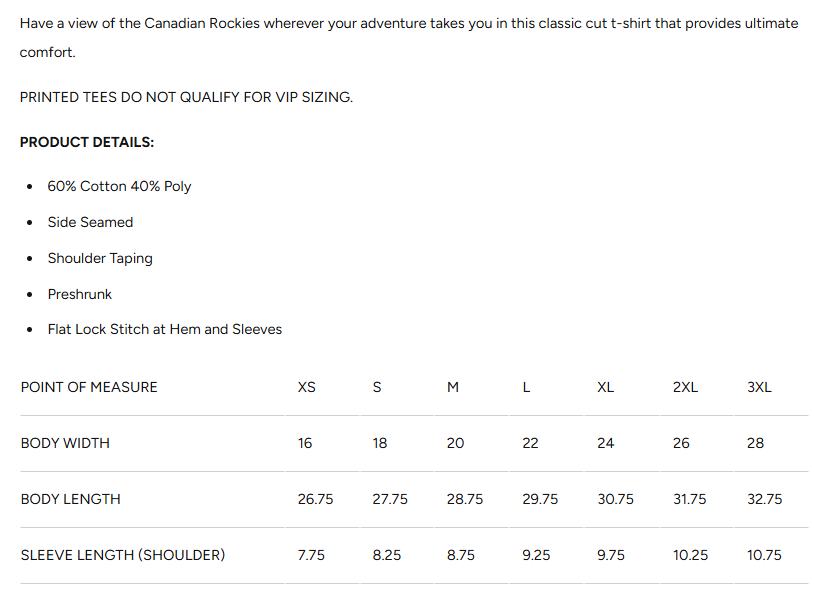The height and width of the screenshot is (589, 814).
Task: Click the "60% Cotton 40% Poly" bullet
Action: point(119,186)
